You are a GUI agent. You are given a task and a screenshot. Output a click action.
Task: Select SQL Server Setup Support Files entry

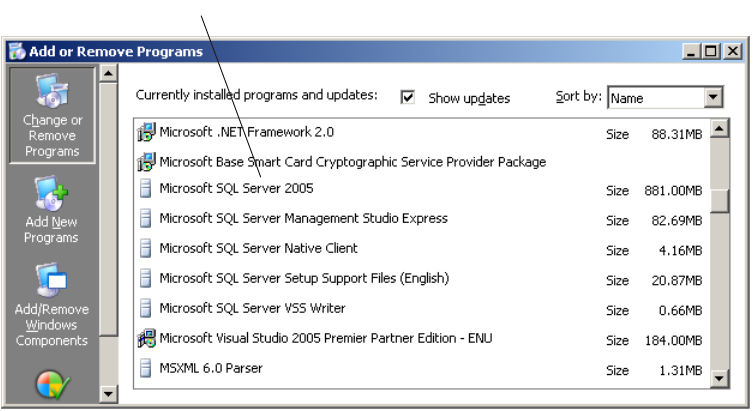tap(304, 279)
